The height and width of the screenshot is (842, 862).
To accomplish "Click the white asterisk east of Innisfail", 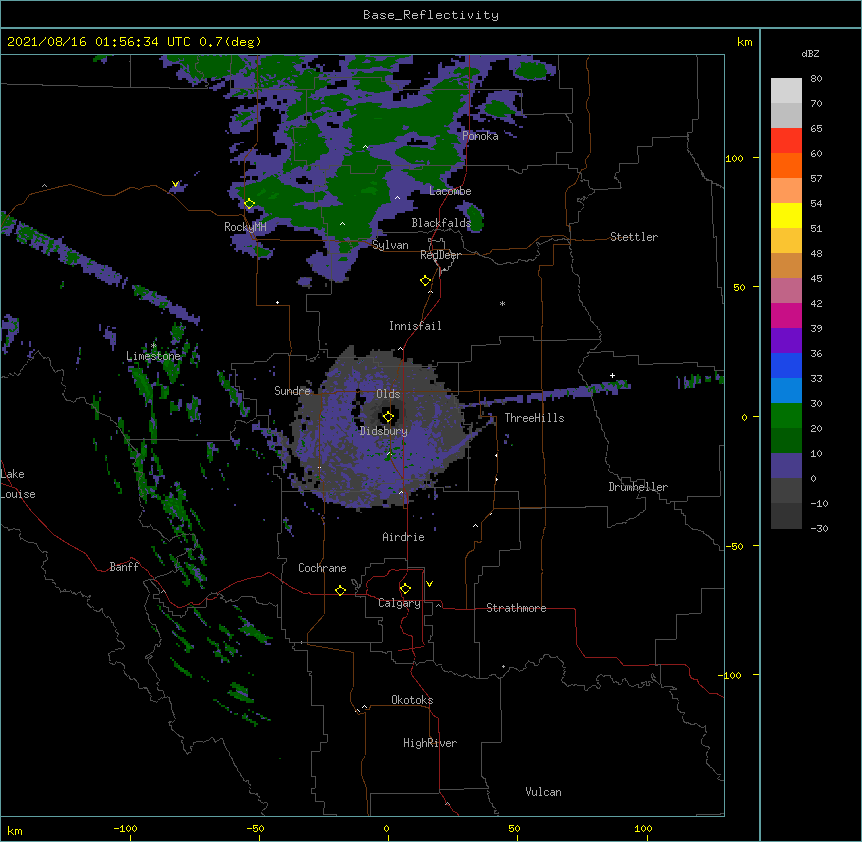I will [502, 303].
